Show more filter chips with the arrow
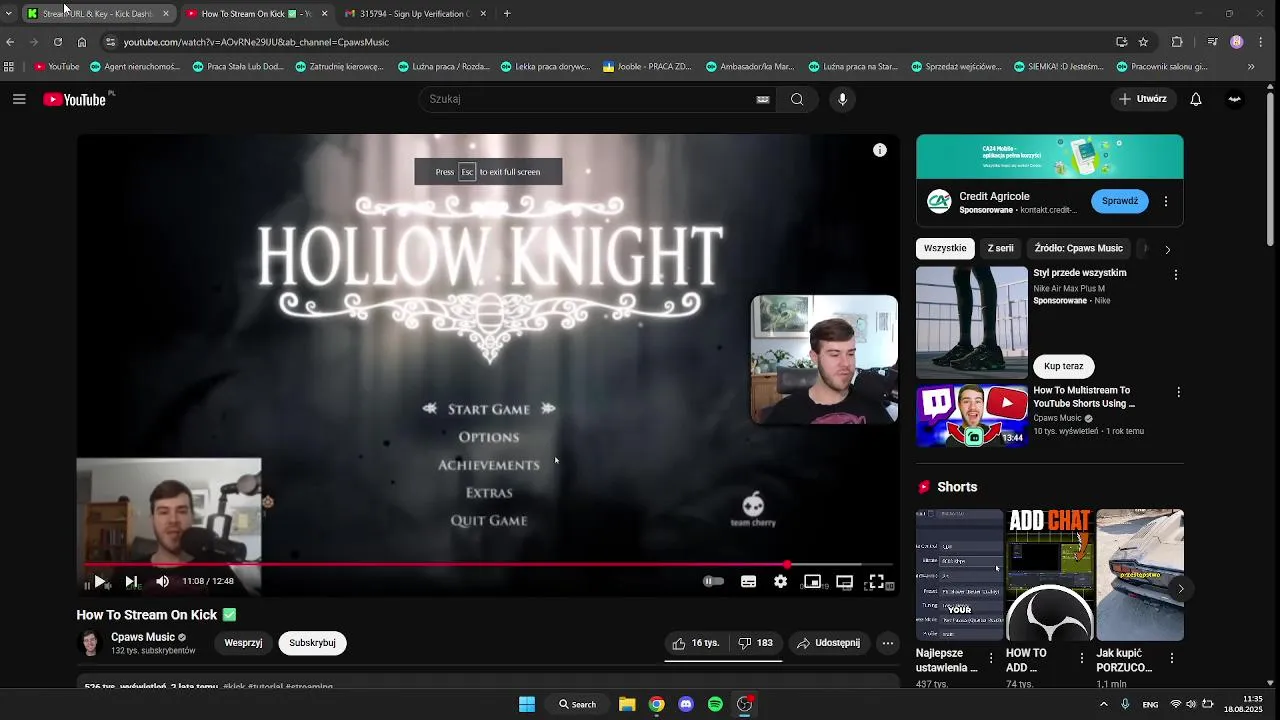This screenshot has height=720, width=1280. 1167,249
